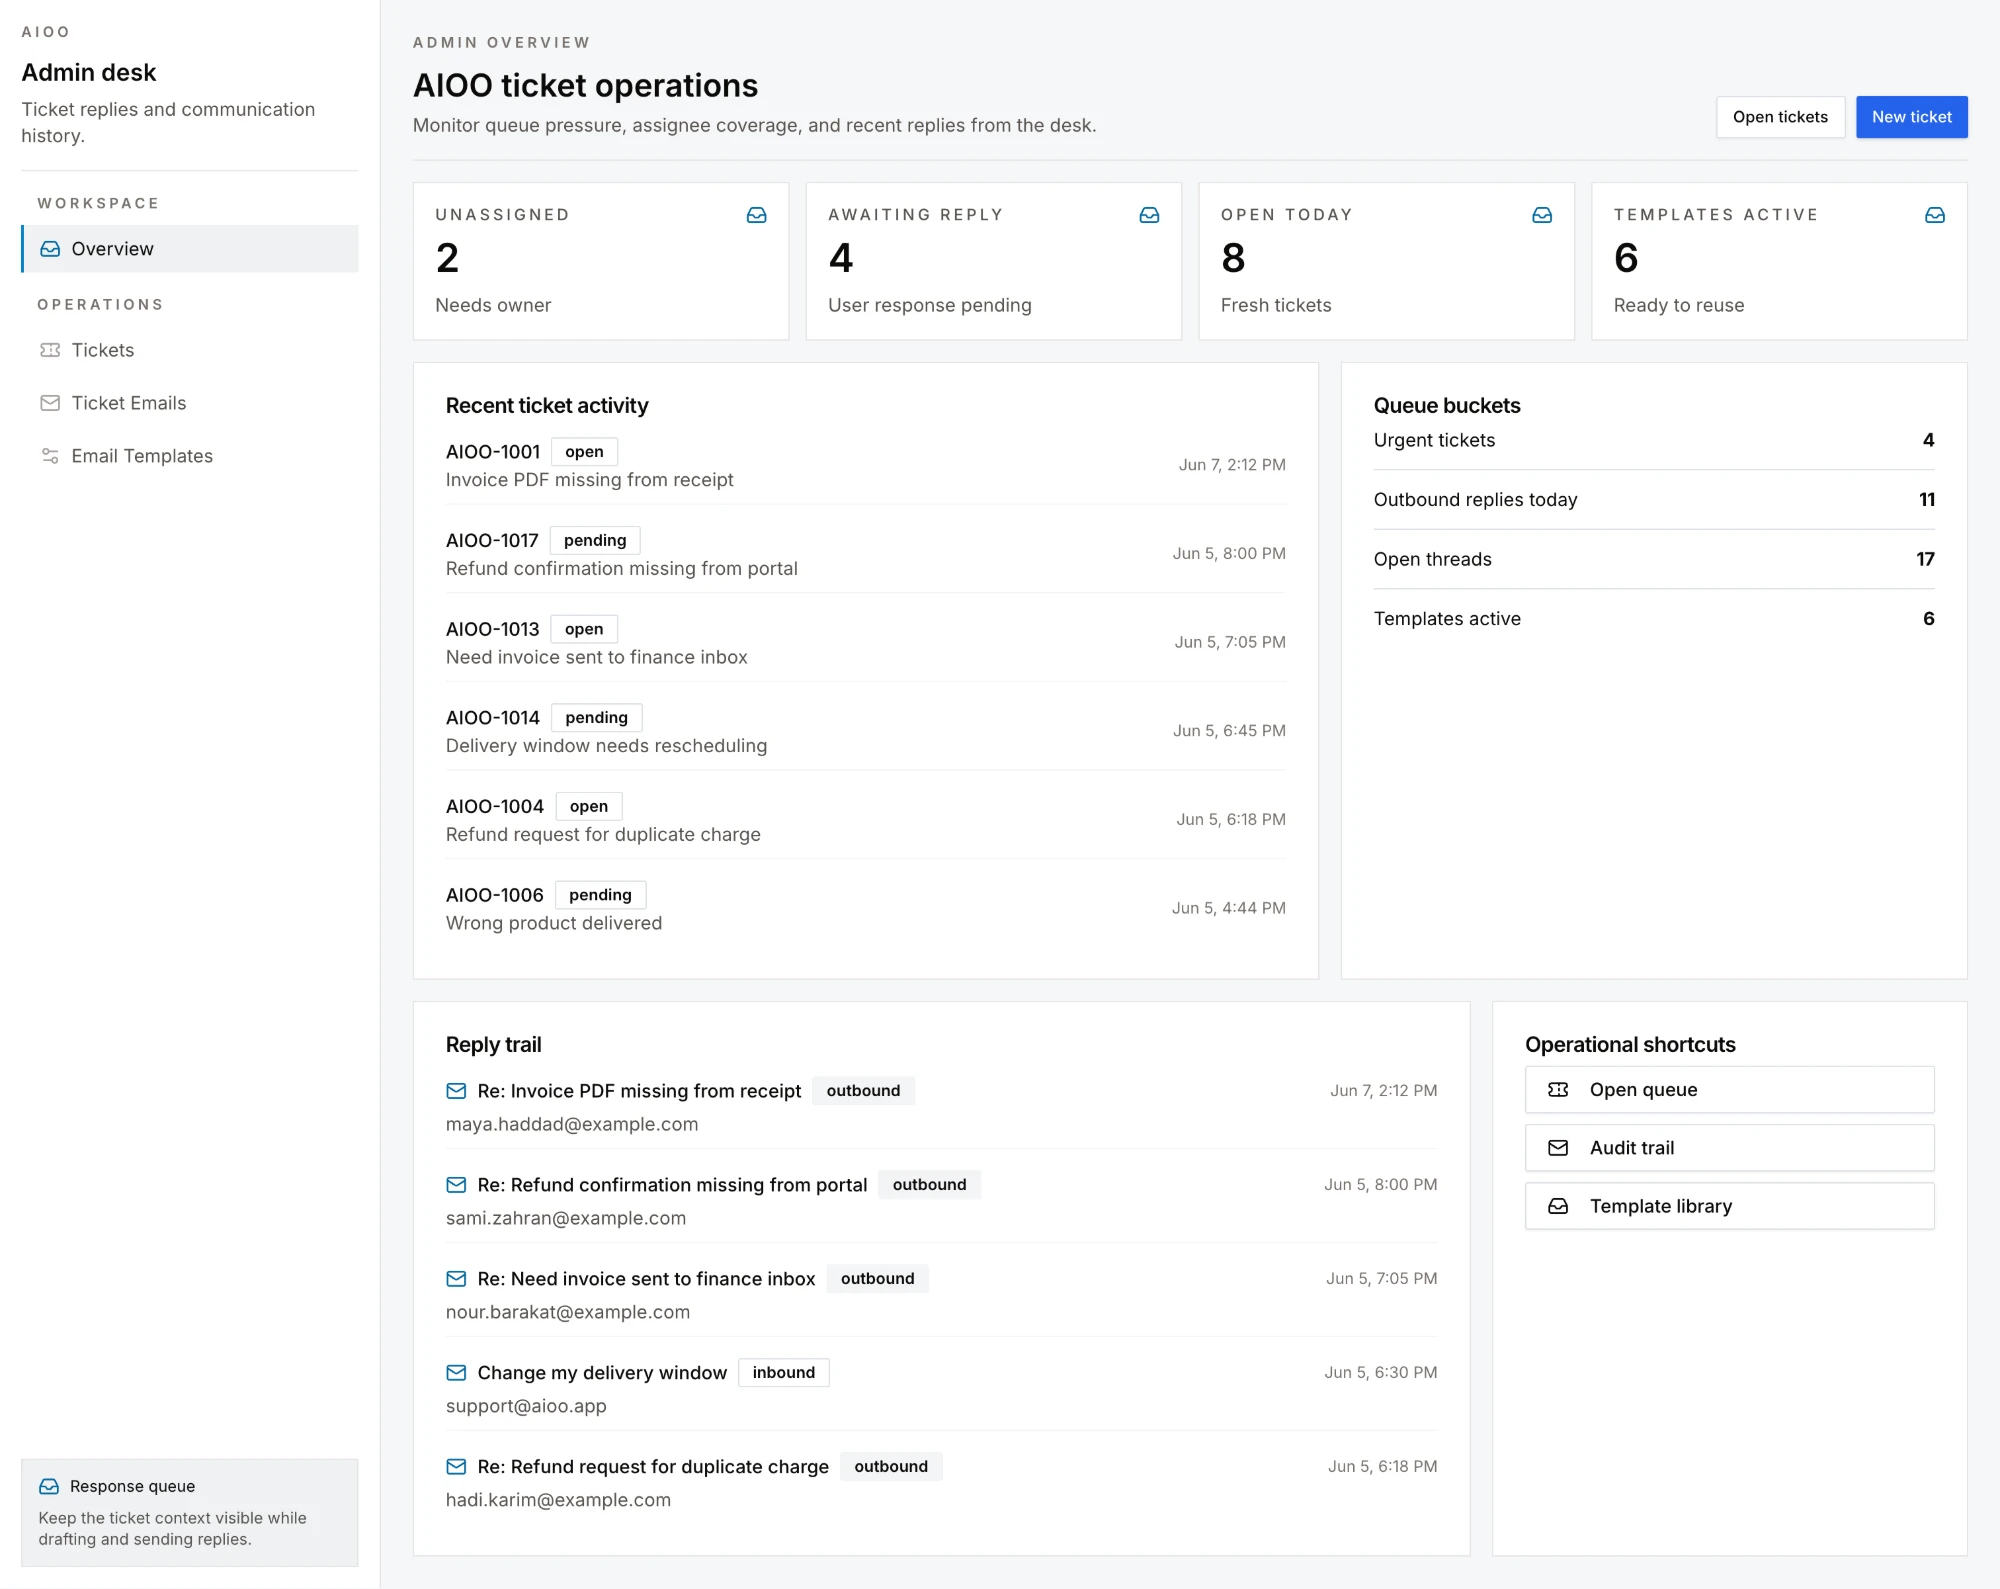Viewport: 2000px width, 1589px height.
Task: Open the Re: Need invoice sent to finance inbox reply
Action: [x=647, y=1279]
